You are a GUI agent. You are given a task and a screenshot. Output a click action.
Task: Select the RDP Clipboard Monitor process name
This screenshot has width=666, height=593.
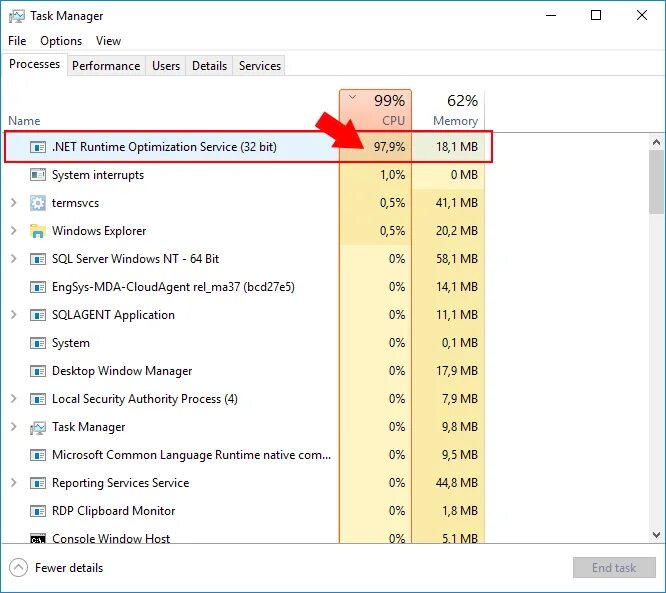(113, 511)
